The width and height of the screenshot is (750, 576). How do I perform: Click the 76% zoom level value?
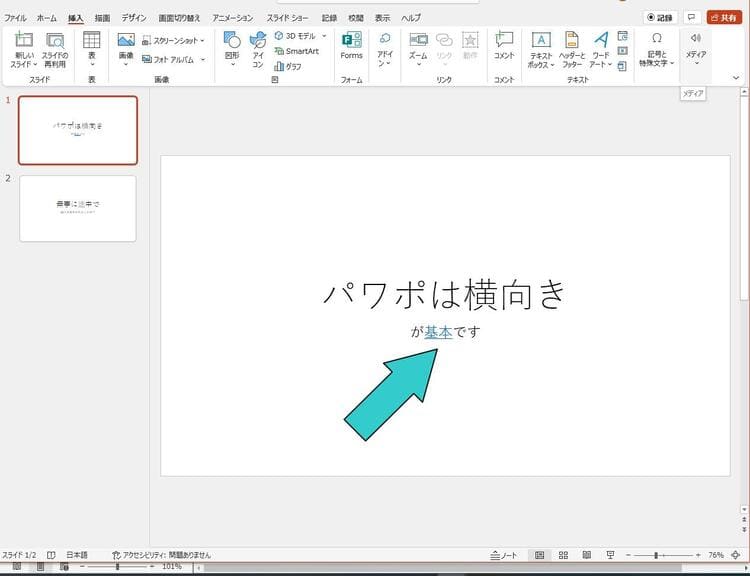pyautogui.click(x=716, y=555)
